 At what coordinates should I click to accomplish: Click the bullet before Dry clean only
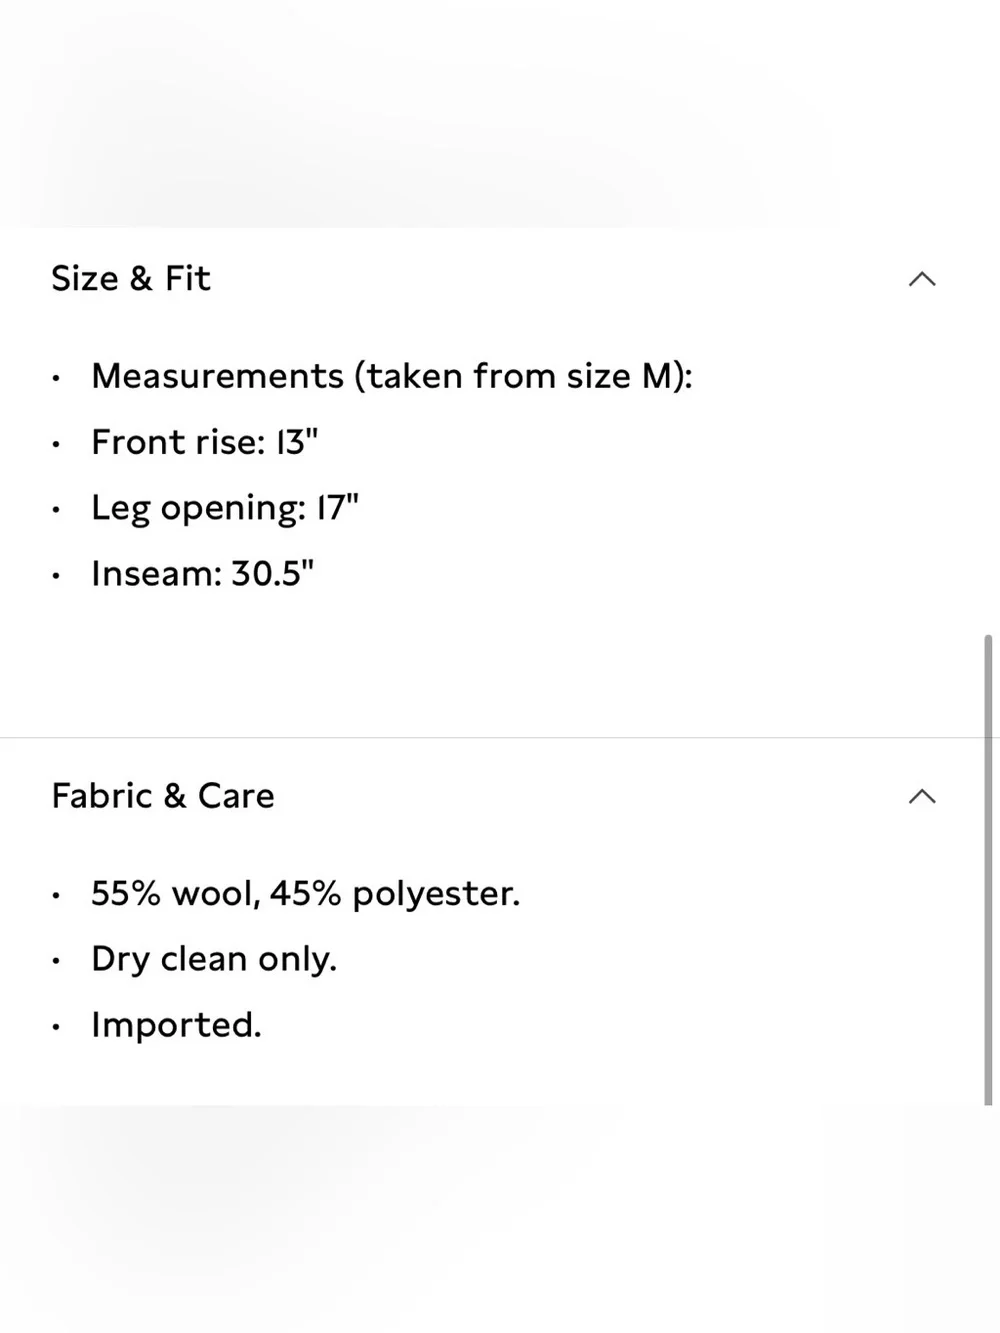[57, 961]
